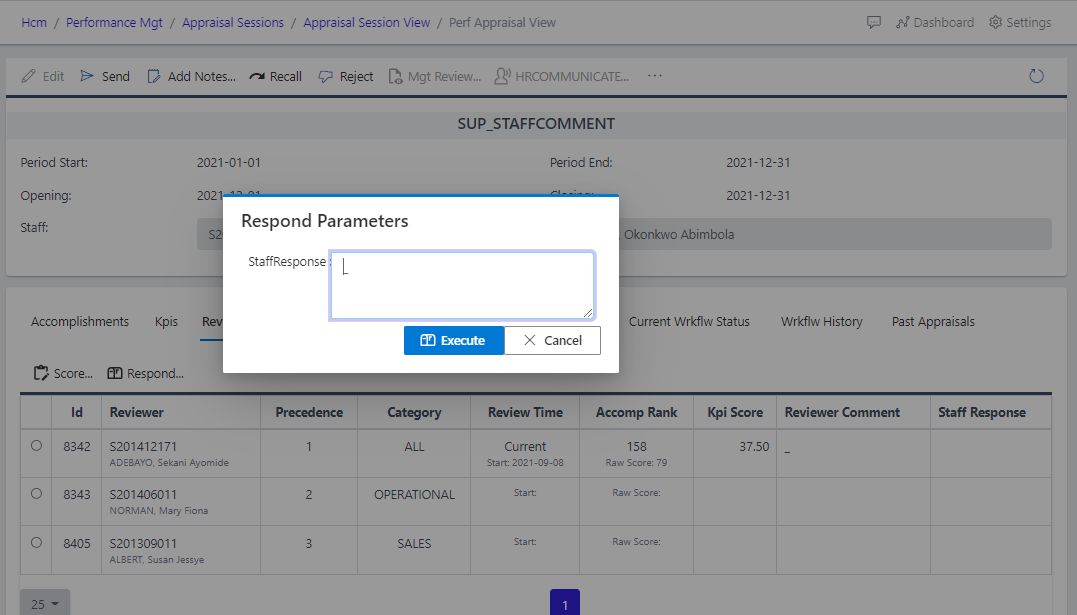Screen dimensions: 1077x615
Task: Open Mgt Review from the toolbar
Action: click(434, 75)
